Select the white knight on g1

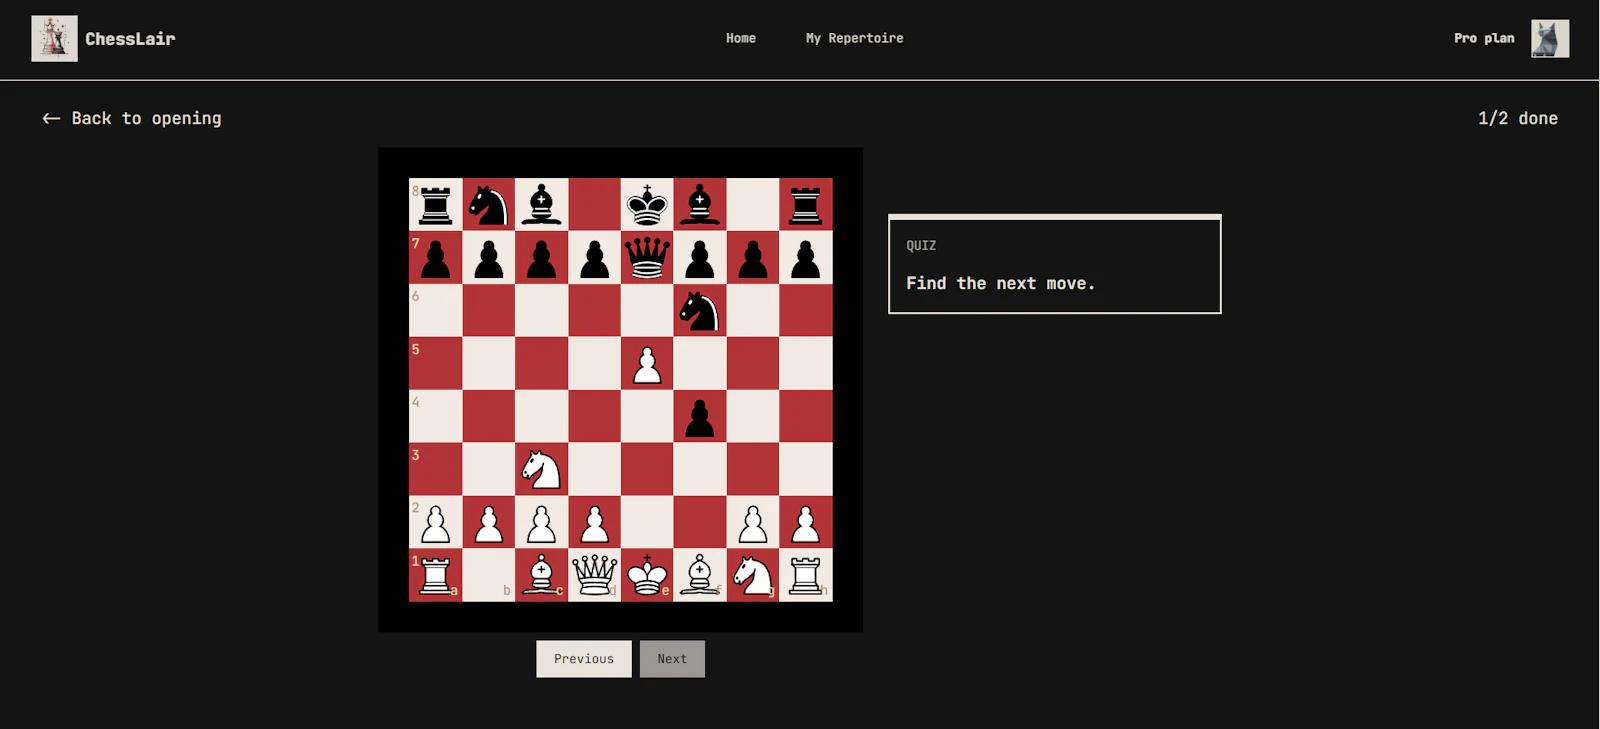(753, 575)
